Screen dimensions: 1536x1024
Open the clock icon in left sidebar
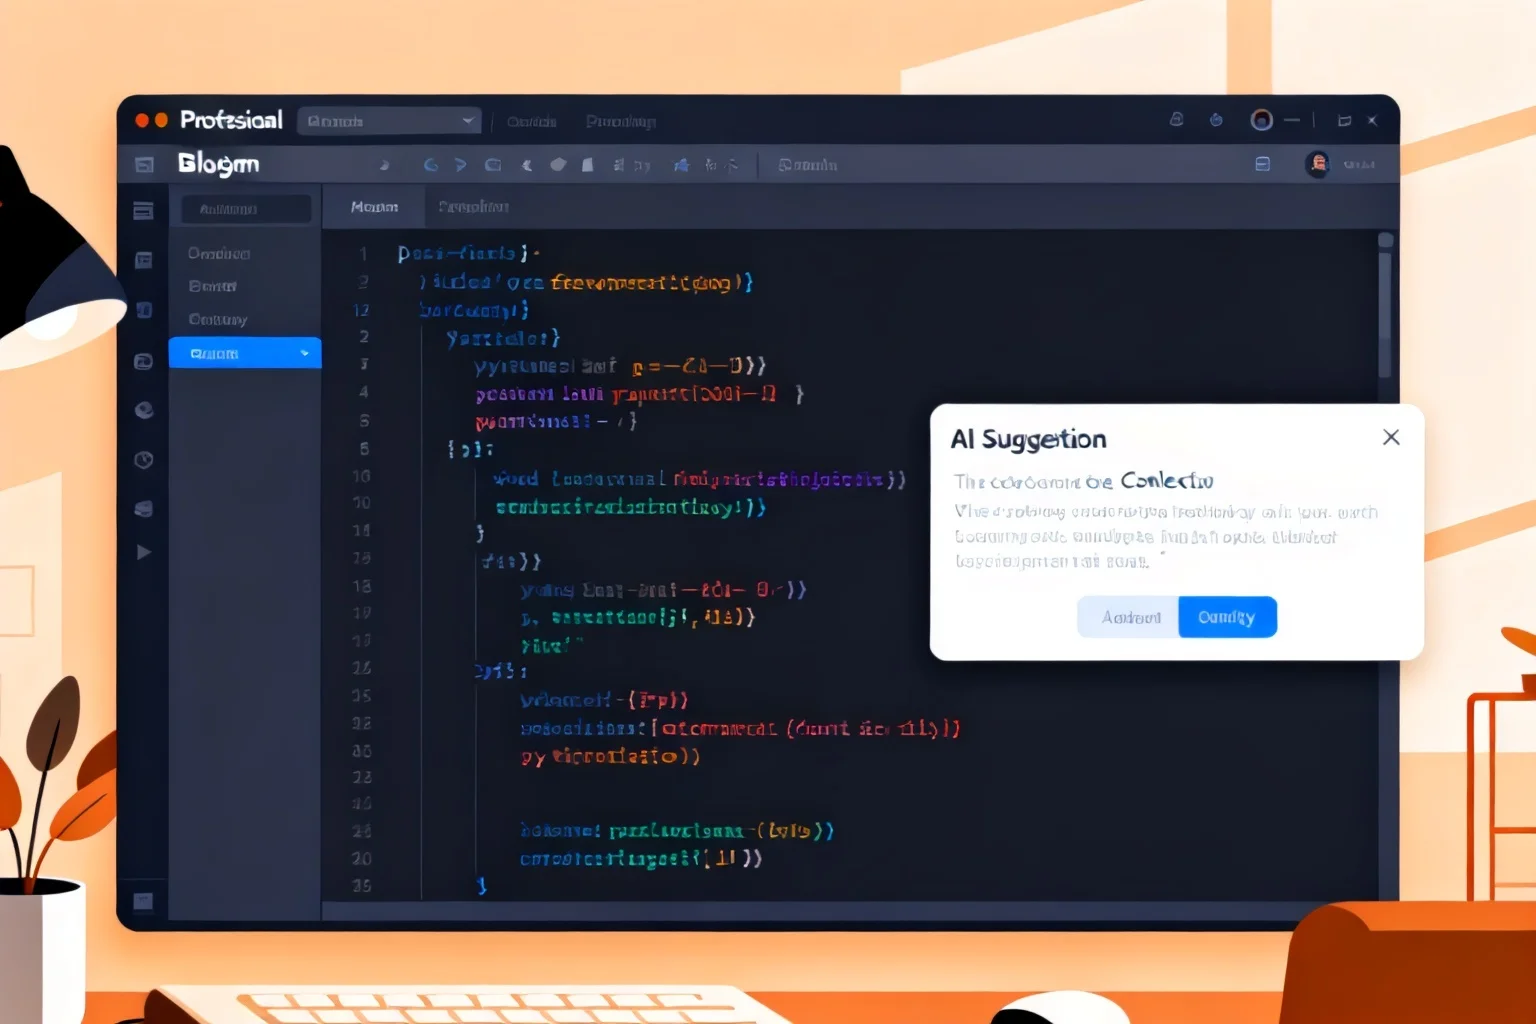144,460
